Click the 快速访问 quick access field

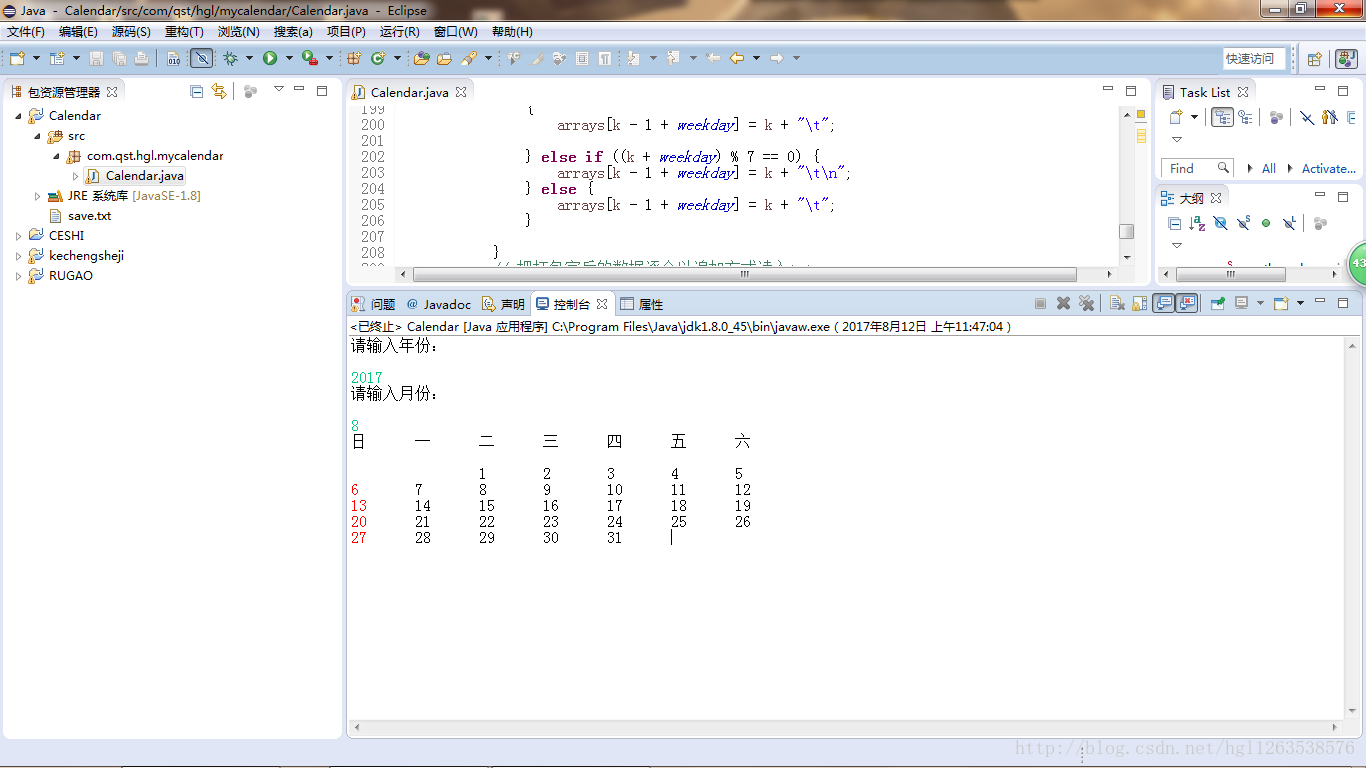[1254, 59]
